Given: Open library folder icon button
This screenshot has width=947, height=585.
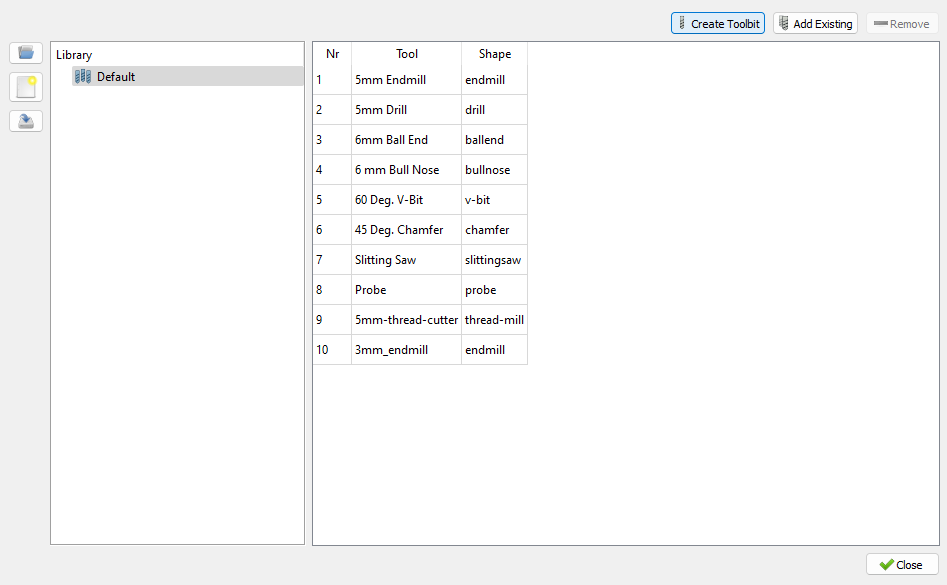Looking at the screenshot, I should 26,53.
